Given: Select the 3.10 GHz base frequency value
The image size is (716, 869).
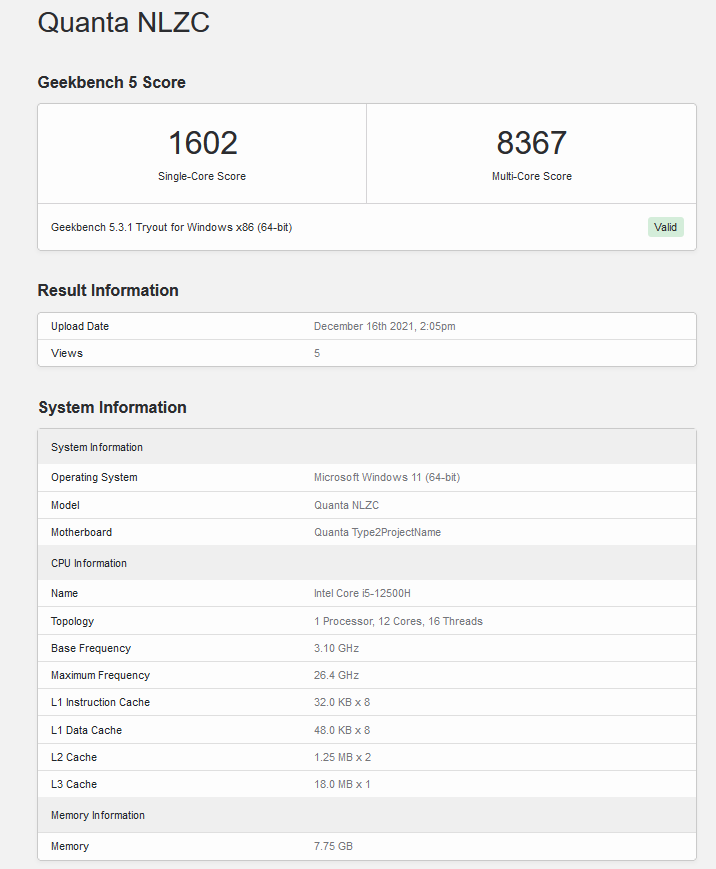Looking at the screenshot, I should (x=336, y=648).
